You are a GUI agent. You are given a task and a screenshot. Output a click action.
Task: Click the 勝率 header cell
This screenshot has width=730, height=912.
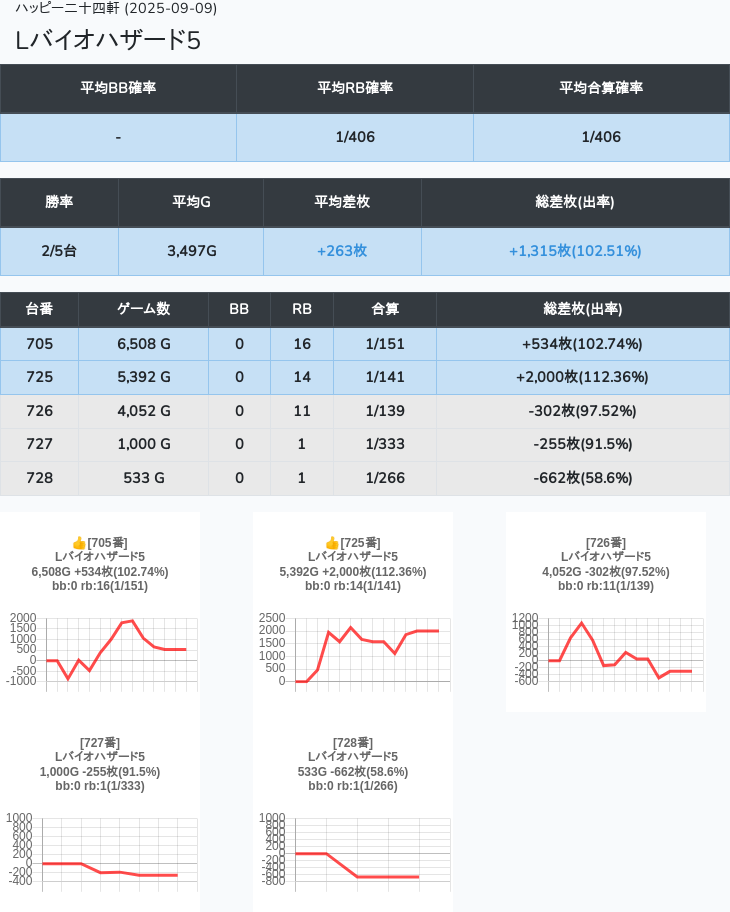point(59,202)
